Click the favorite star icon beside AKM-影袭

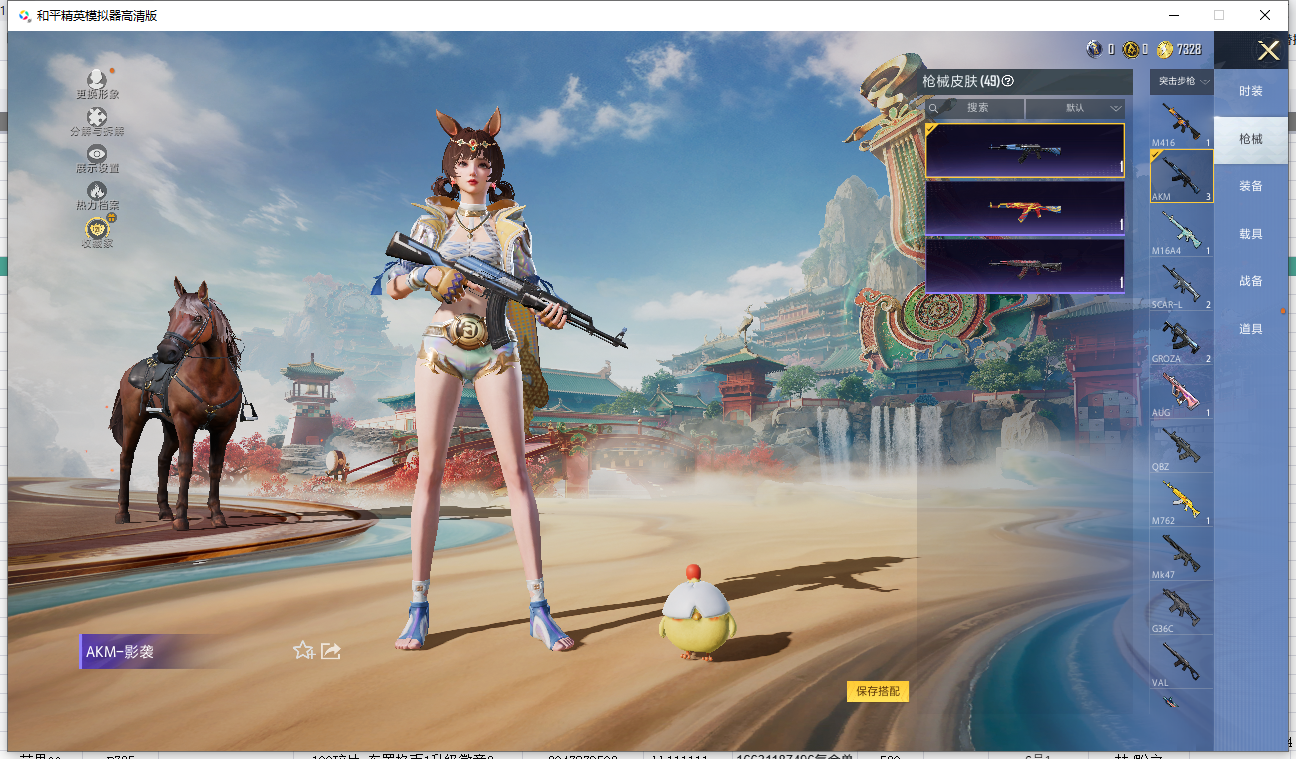(x=303, y=651)
